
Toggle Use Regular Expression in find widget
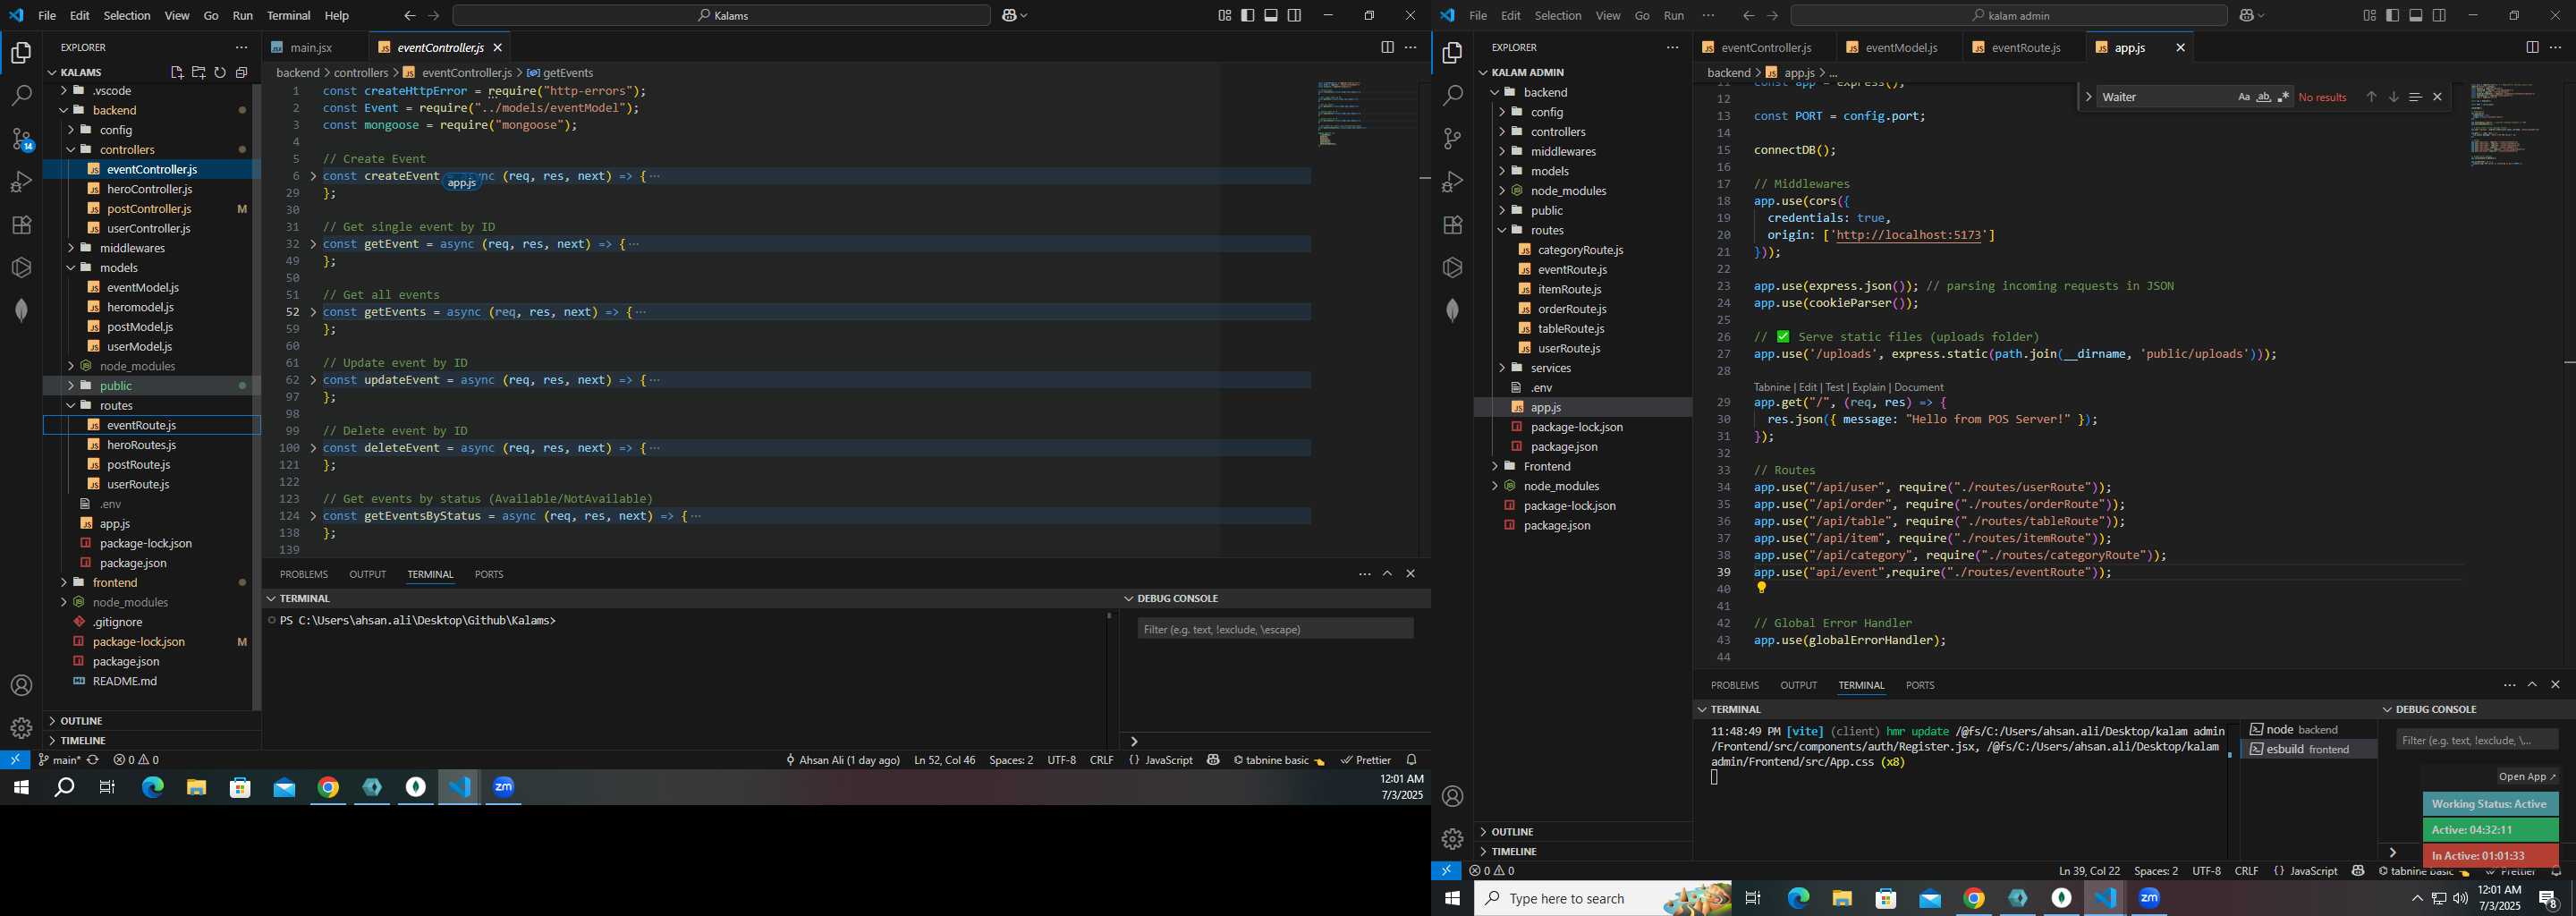[x=2283, y=97]
